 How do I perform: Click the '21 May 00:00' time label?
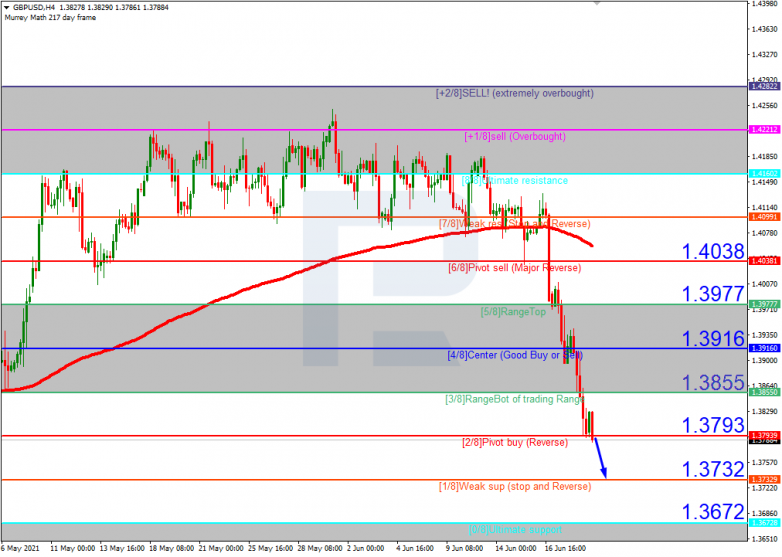[221, 549]
